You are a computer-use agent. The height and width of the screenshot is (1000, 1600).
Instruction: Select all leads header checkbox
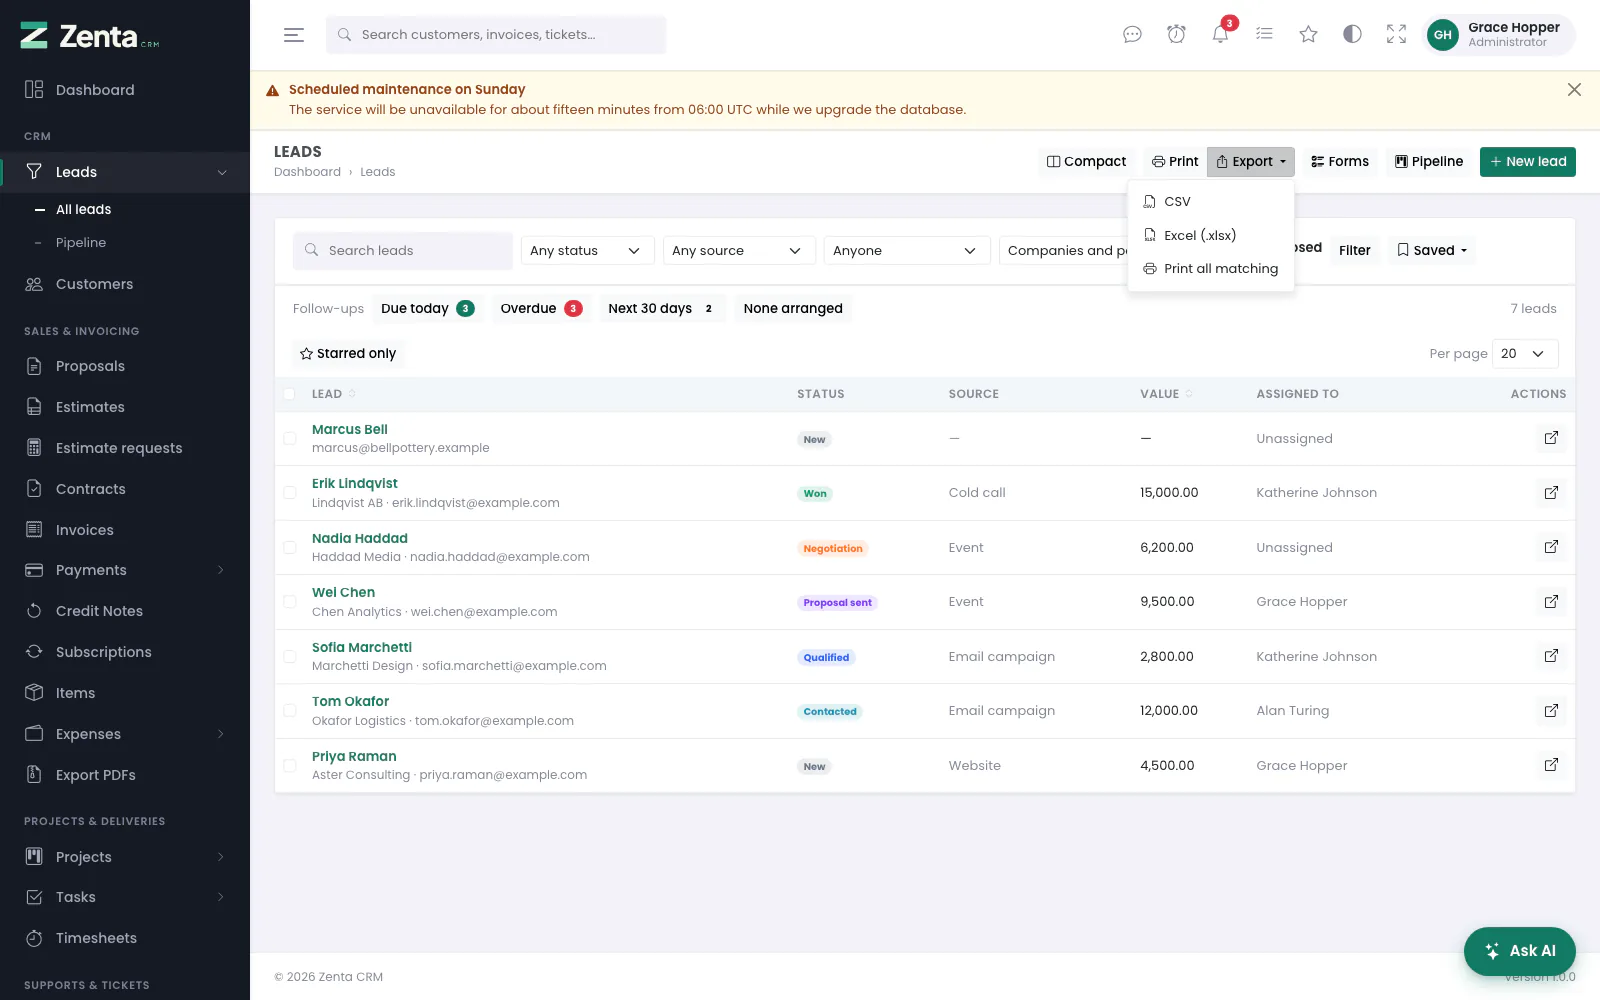pyautogui.click(x=289, y=394)
